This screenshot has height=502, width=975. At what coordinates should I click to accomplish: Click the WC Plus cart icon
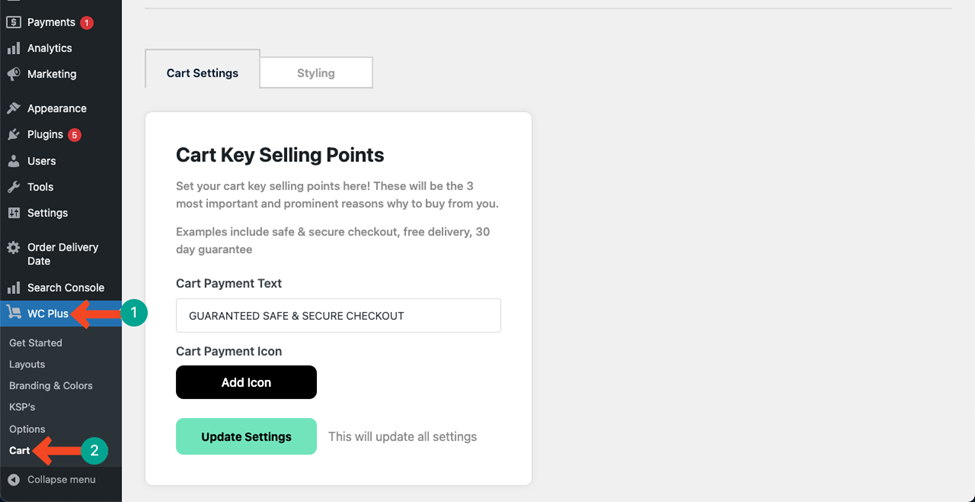pyautogui.click(x=13, y=313)
